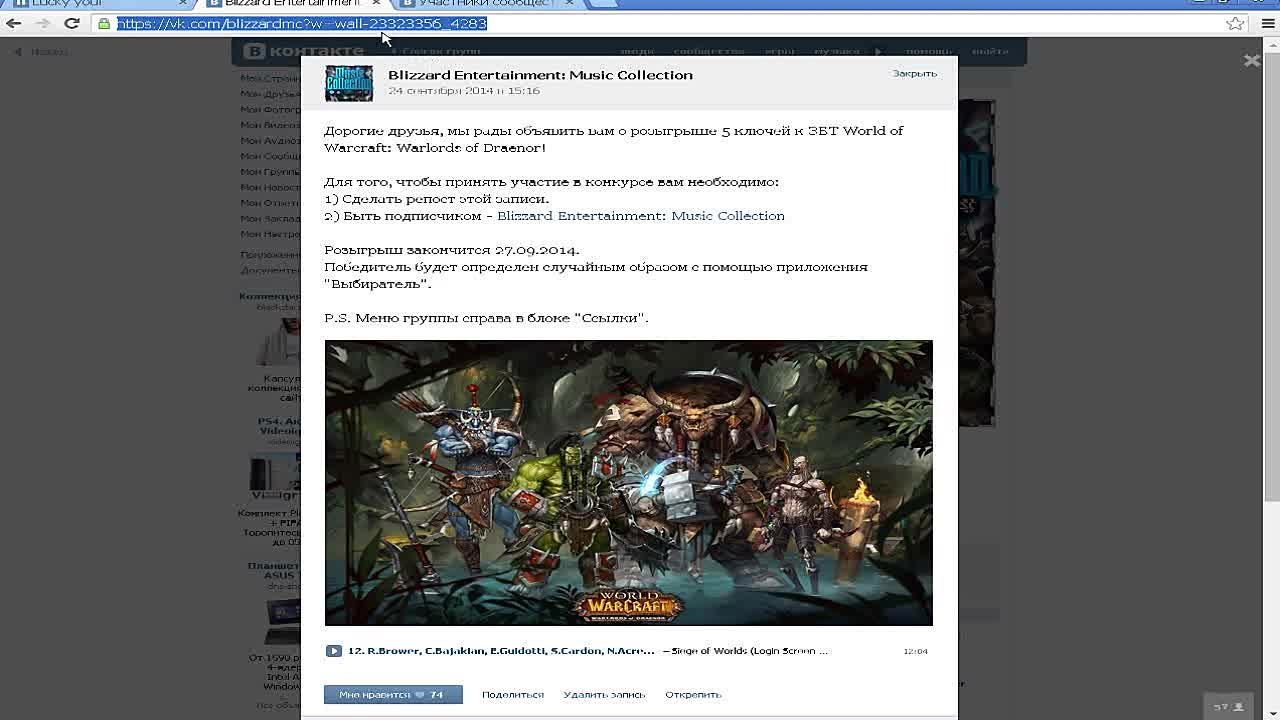
Task: Click the Открепить link
Action: tap(693, 695)
